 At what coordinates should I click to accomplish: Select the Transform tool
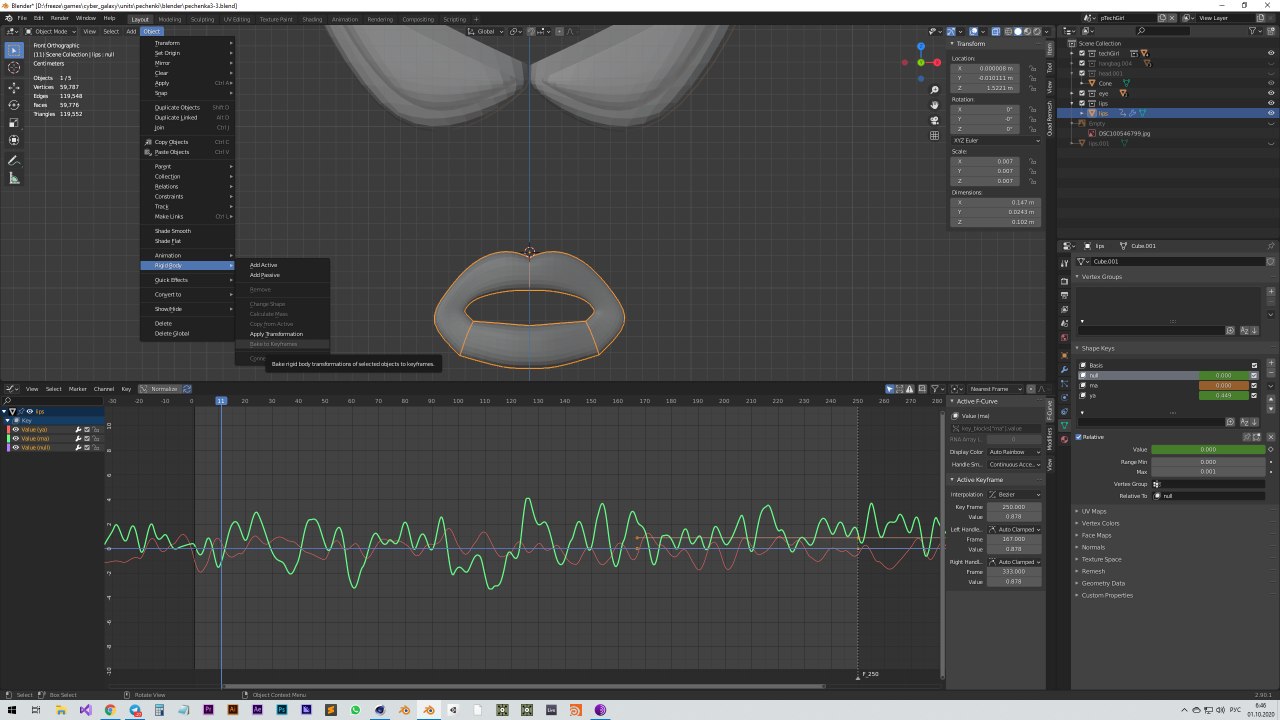[14, 139]
